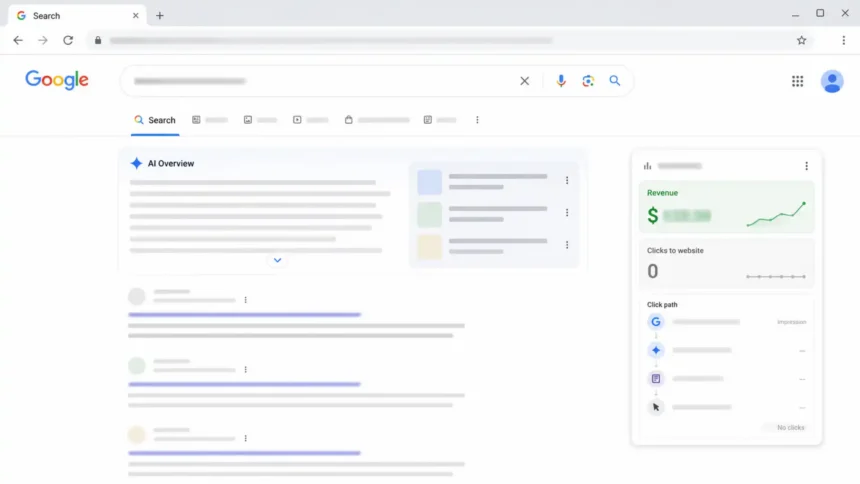Open the Google apps grid
The height and width of the screenshot is (484, 860).
tap(797, 81)
